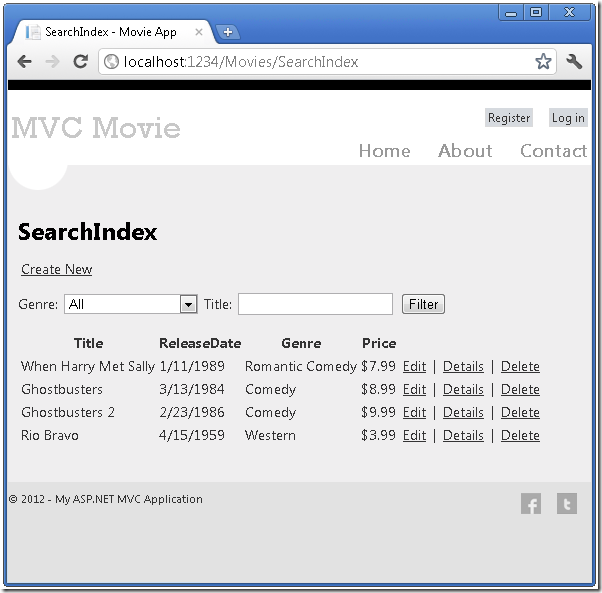
Task: Bookmark page with the star icon
Action: 543,62
